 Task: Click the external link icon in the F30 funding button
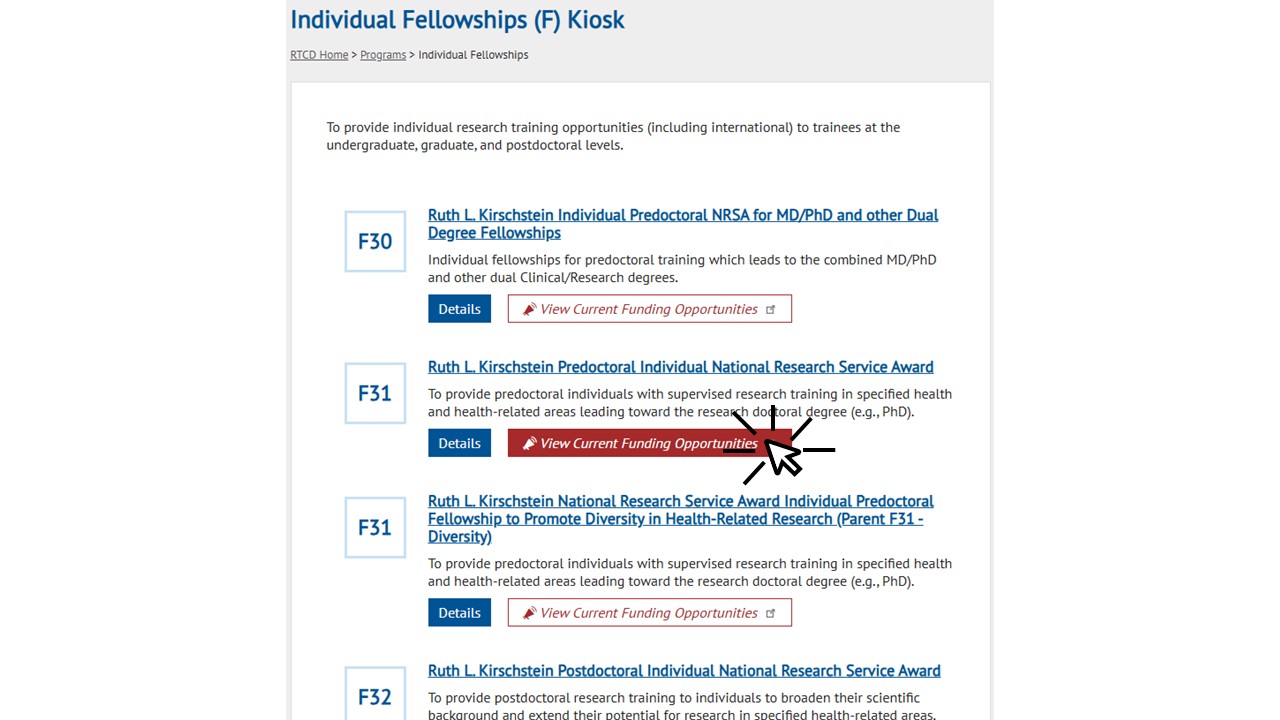coord(770,309)
